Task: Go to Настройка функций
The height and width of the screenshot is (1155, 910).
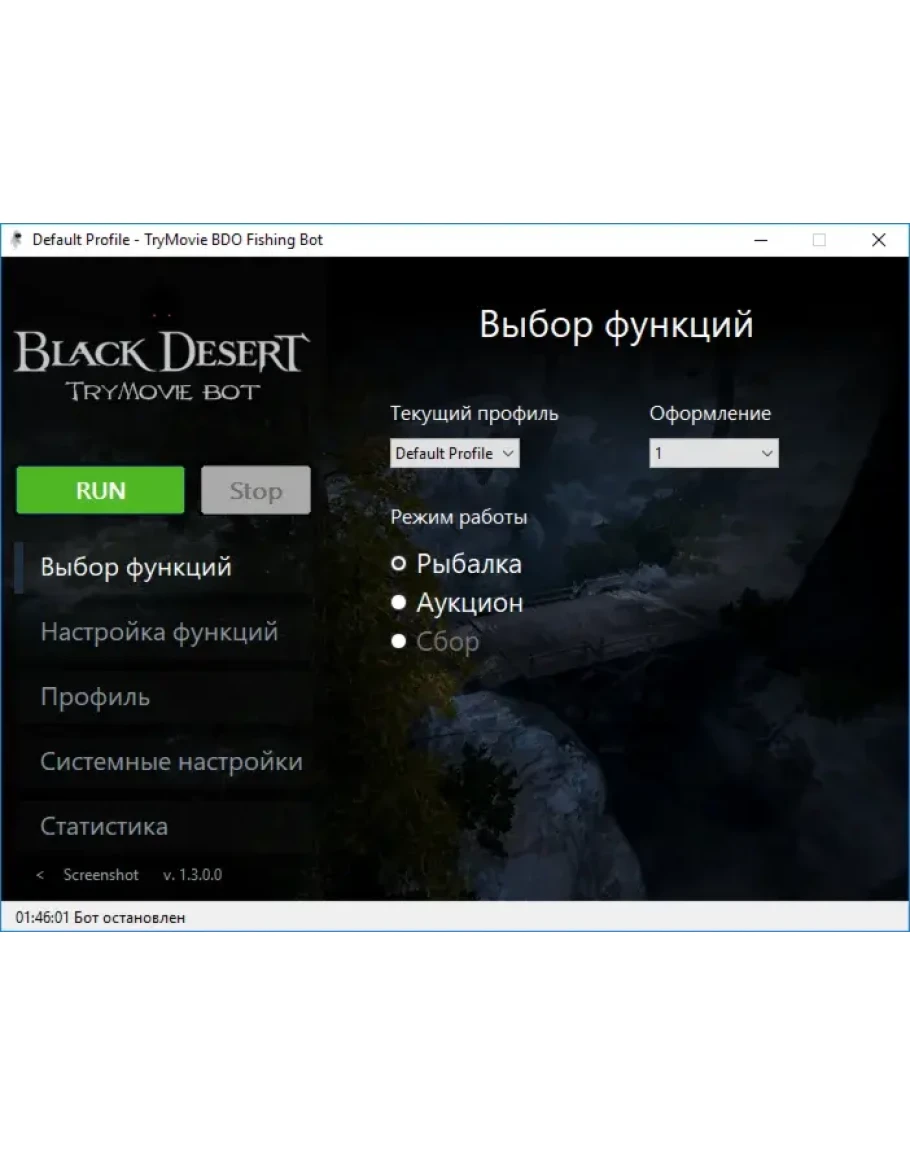Action: [159, 632]
